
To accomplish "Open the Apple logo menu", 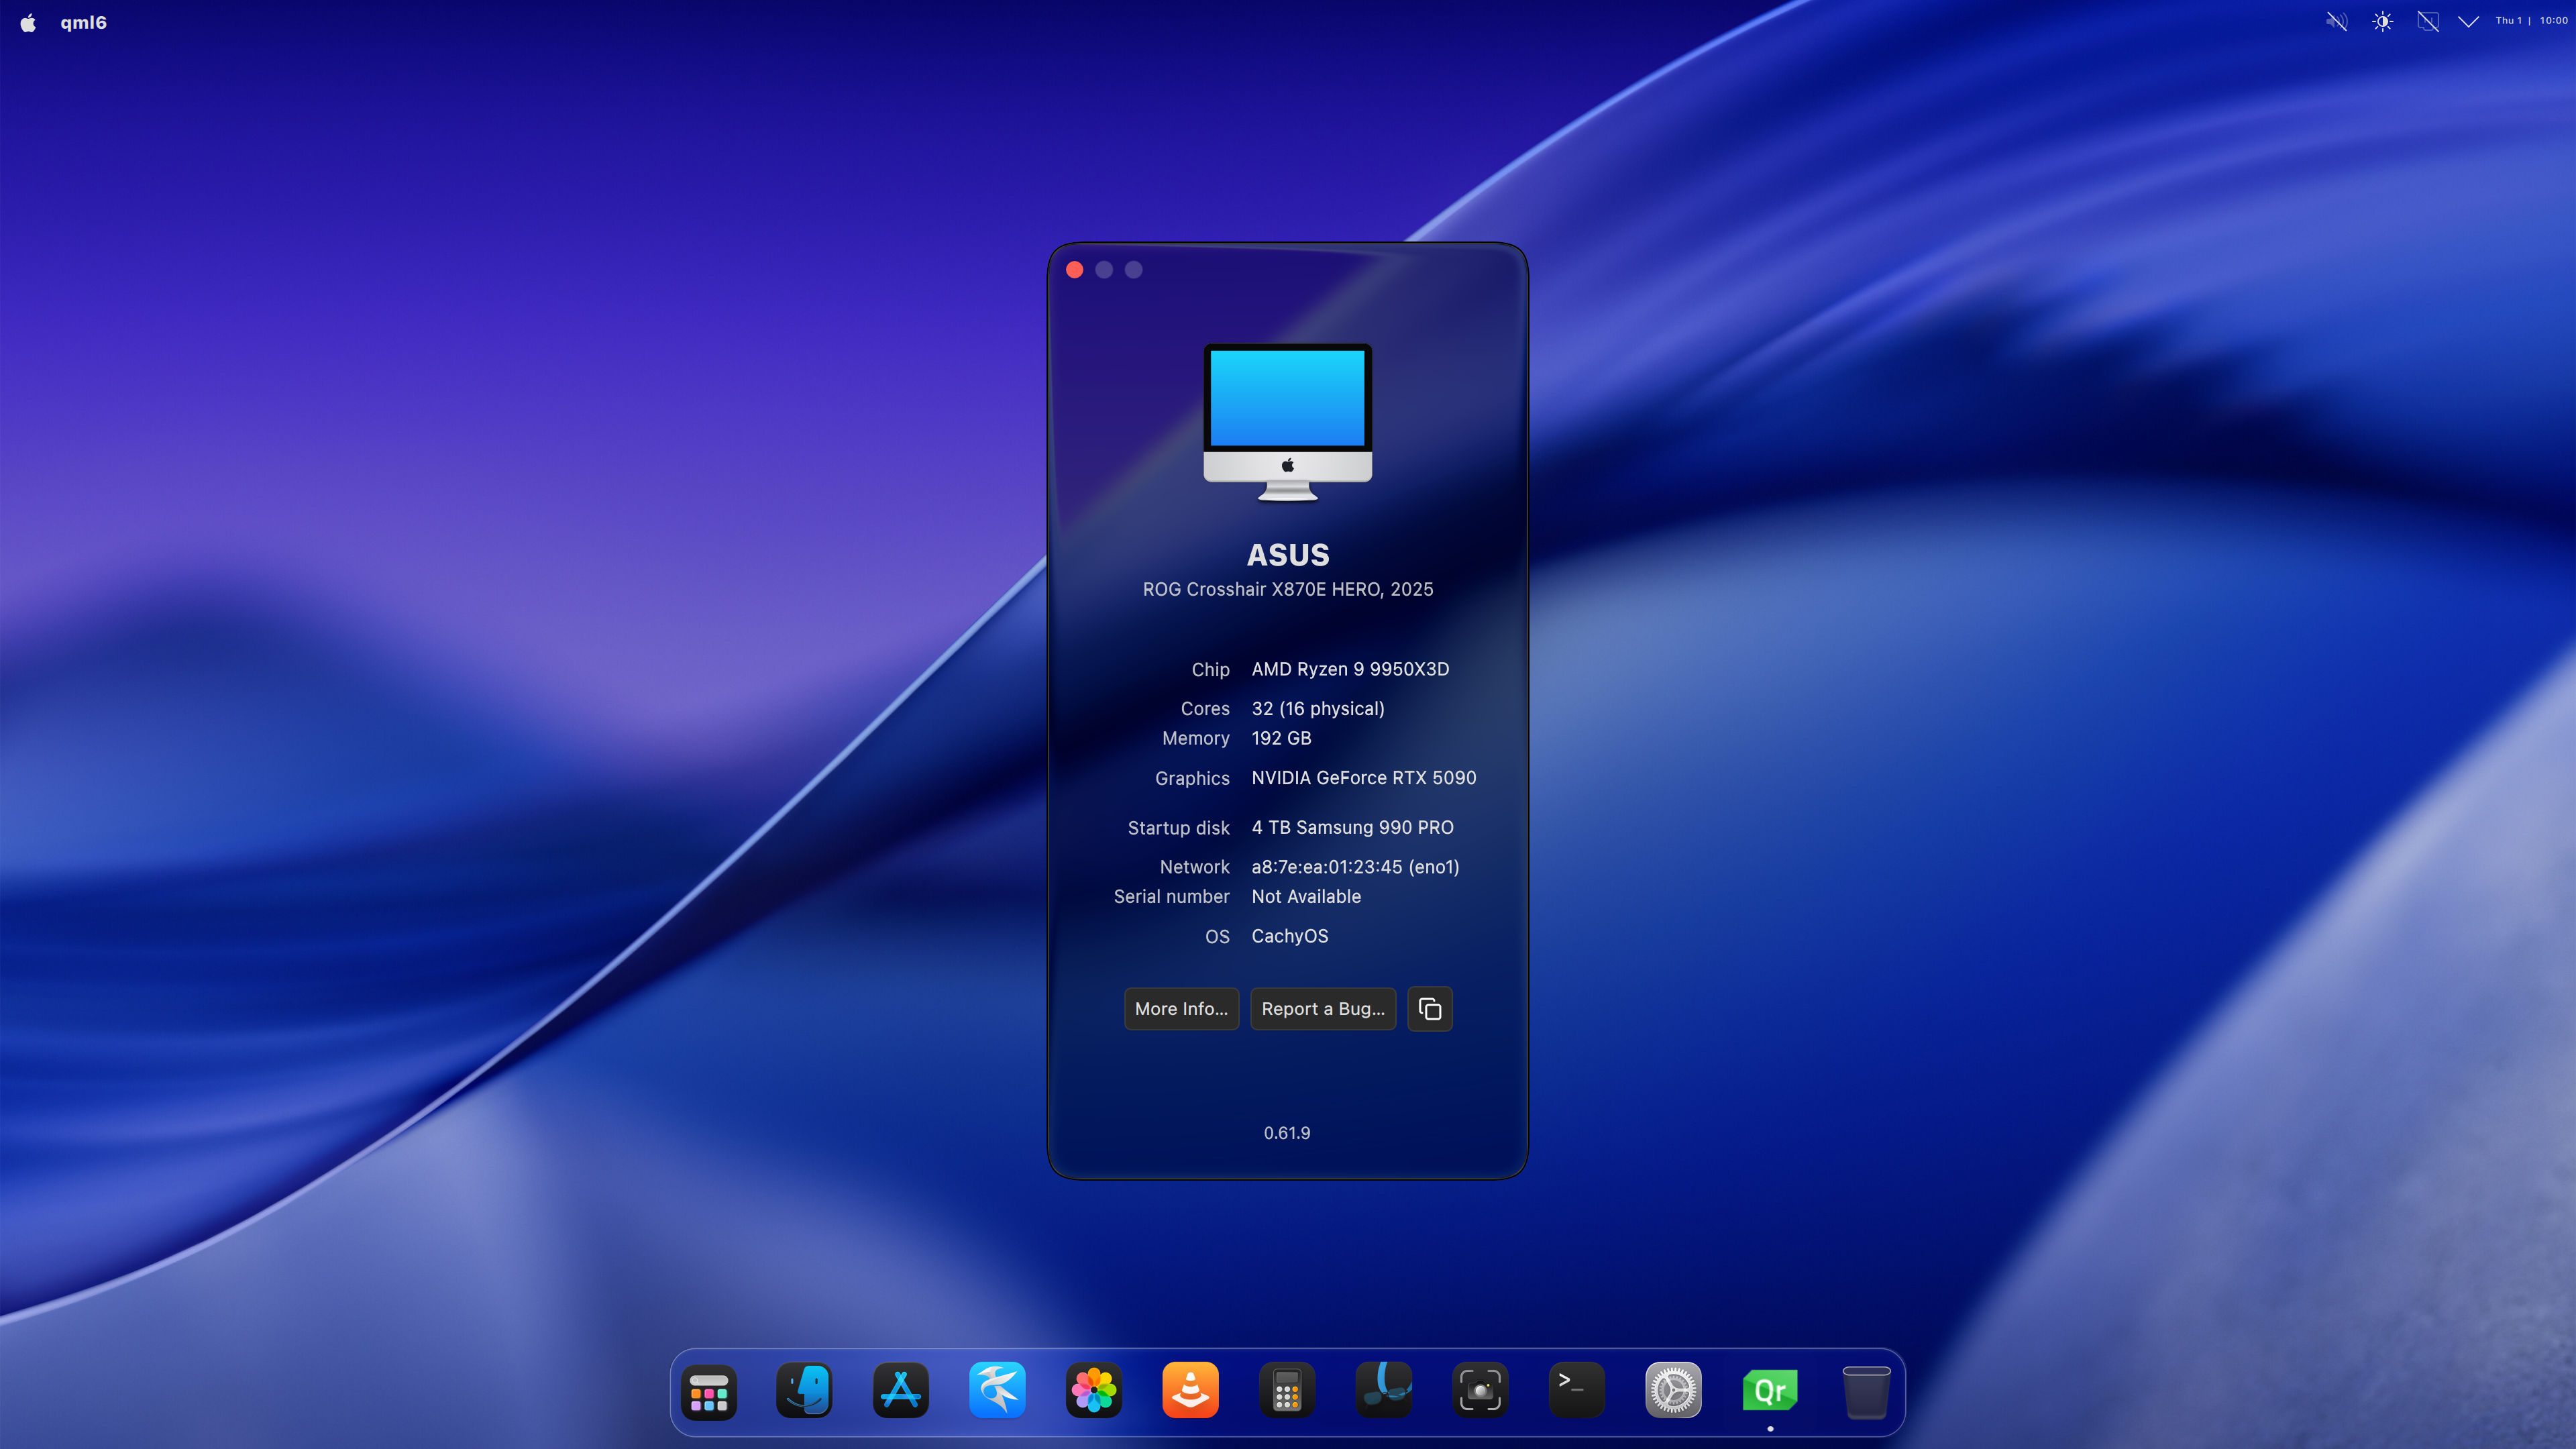I will pos(28,22).
